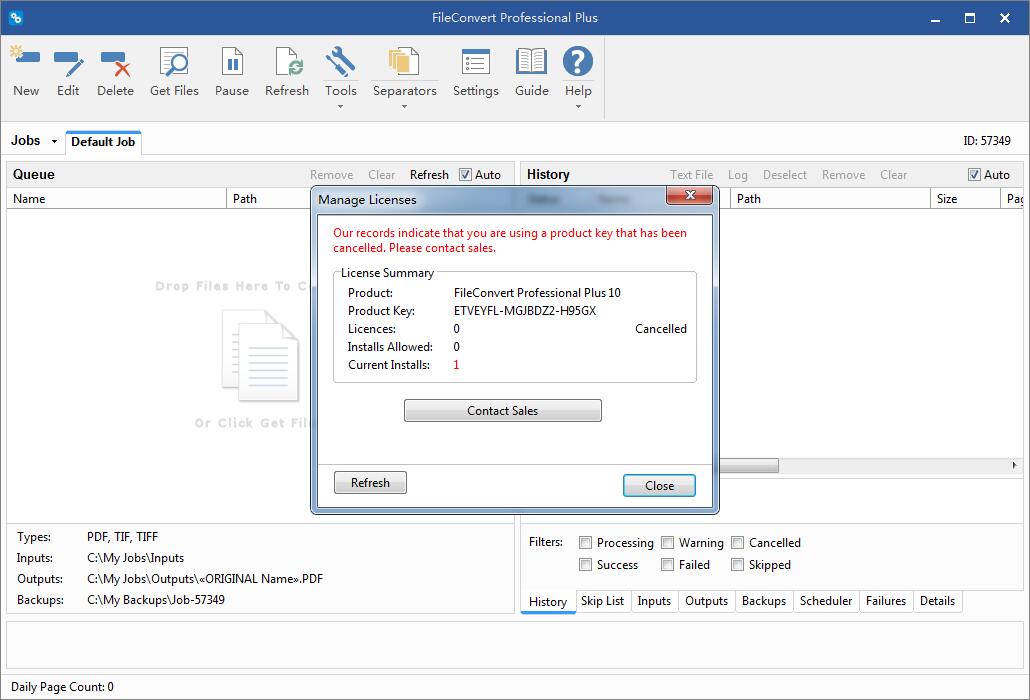The width and height of the screenshot is (1030, 700).
Task: Open Get Files
Action: (174, 70)
